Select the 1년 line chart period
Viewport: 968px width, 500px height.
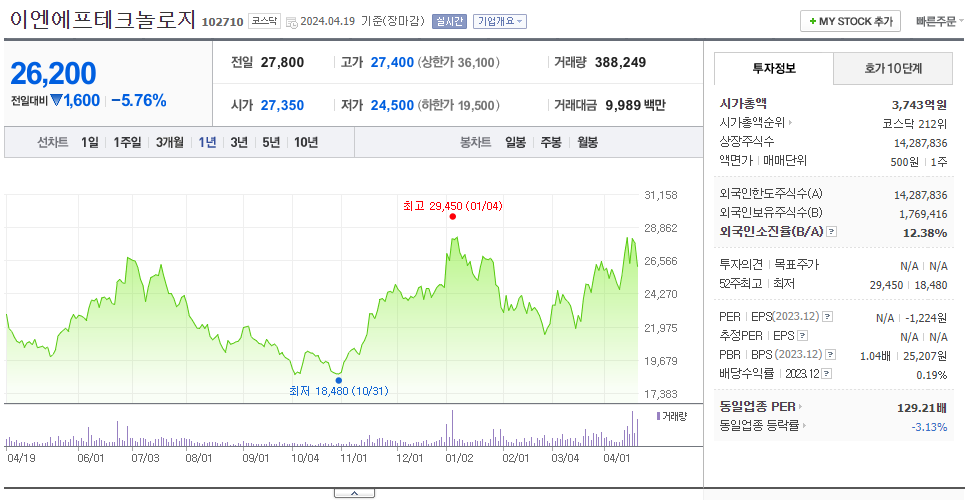click(x=207, y=143)
